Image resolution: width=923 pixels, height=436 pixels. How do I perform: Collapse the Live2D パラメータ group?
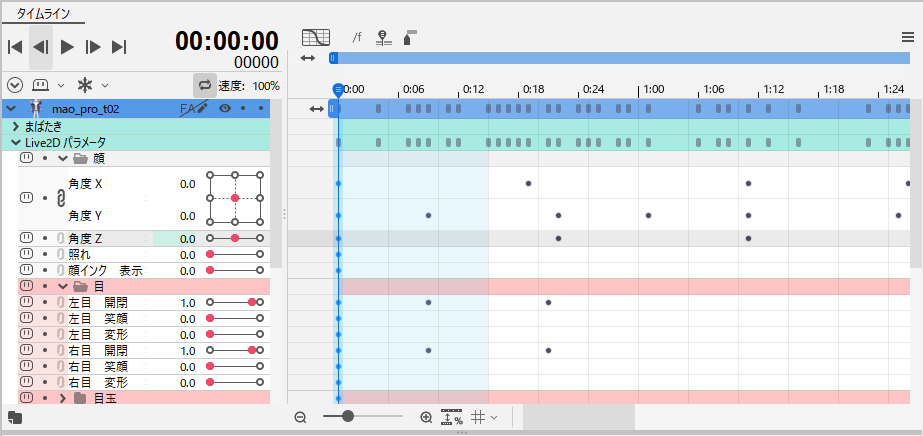16,143
